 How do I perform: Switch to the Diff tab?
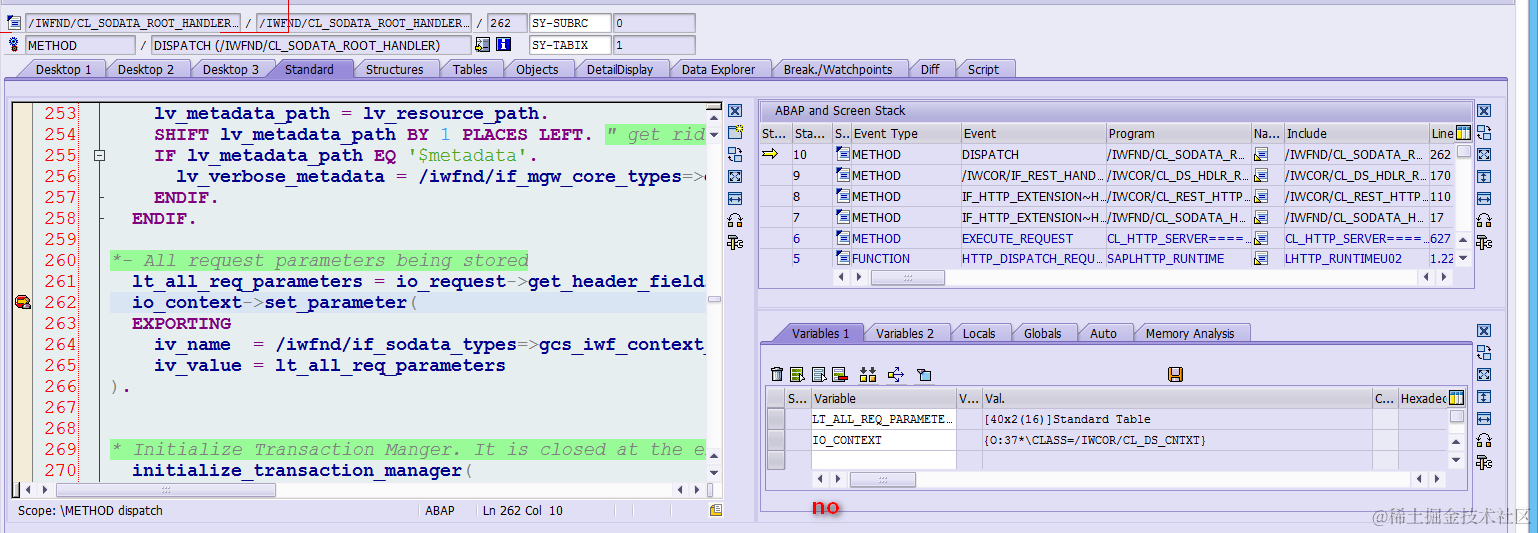(930, 69)
